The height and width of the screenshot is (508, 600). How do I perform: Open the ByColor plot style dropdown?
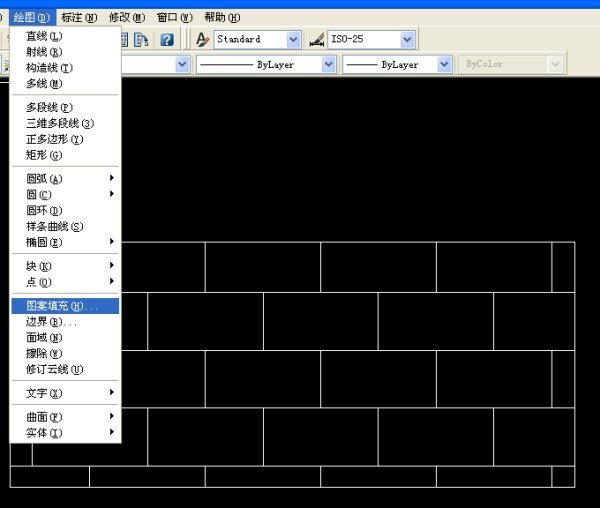[553, 64]
